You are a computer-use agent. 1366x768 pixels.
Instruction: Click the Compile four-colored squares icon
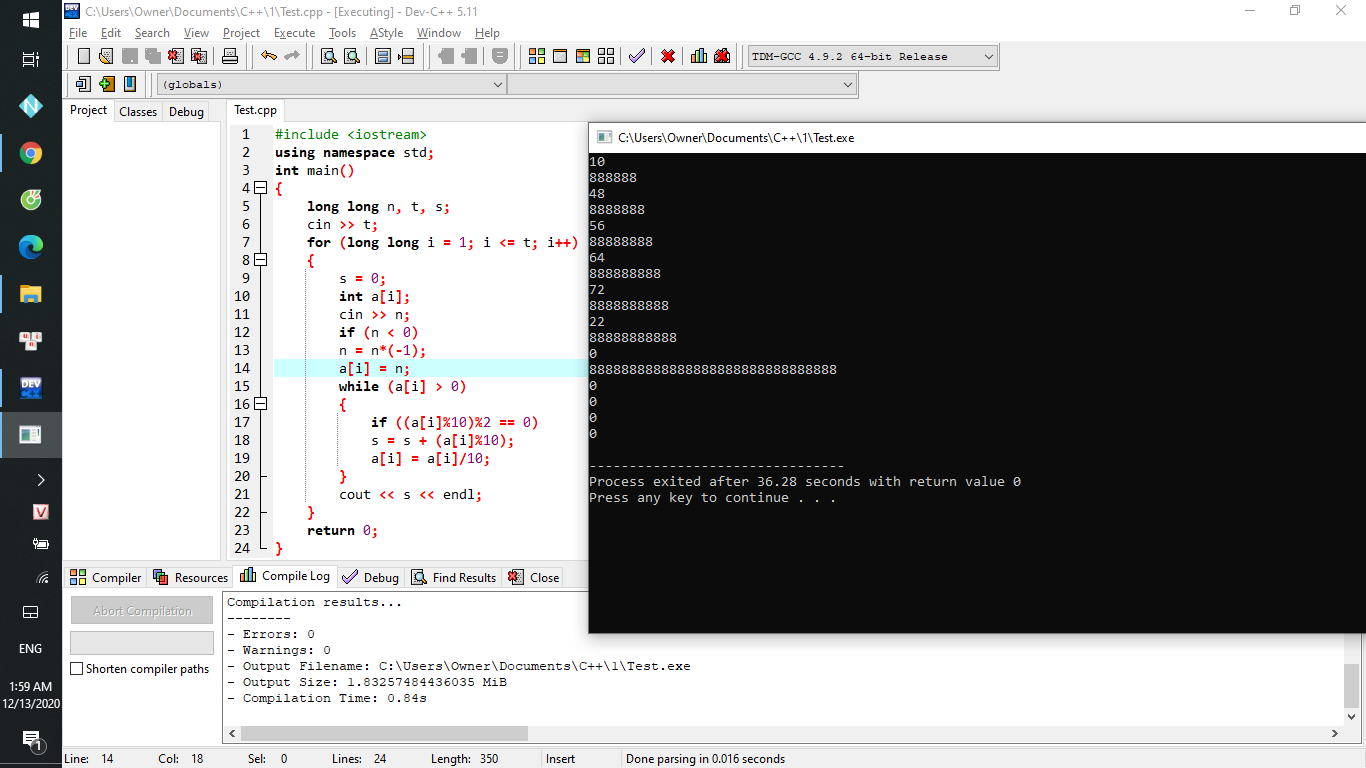coord(537,57)
